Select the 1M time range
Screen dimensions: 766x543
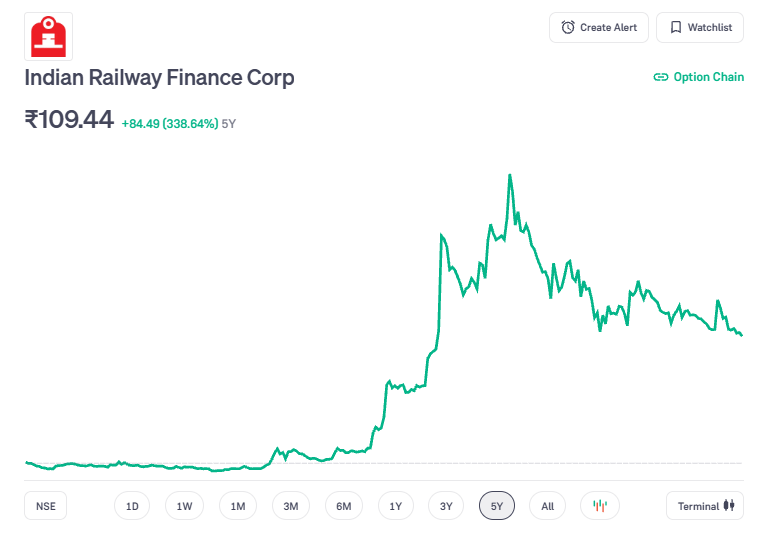(x=238, y=506)
